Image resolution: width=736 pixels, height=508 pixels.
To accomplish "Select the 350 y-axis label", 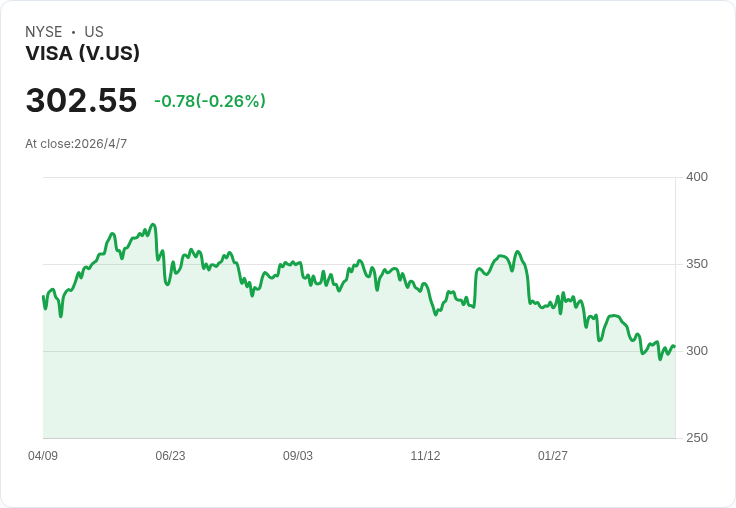I will tap(696, 264).
